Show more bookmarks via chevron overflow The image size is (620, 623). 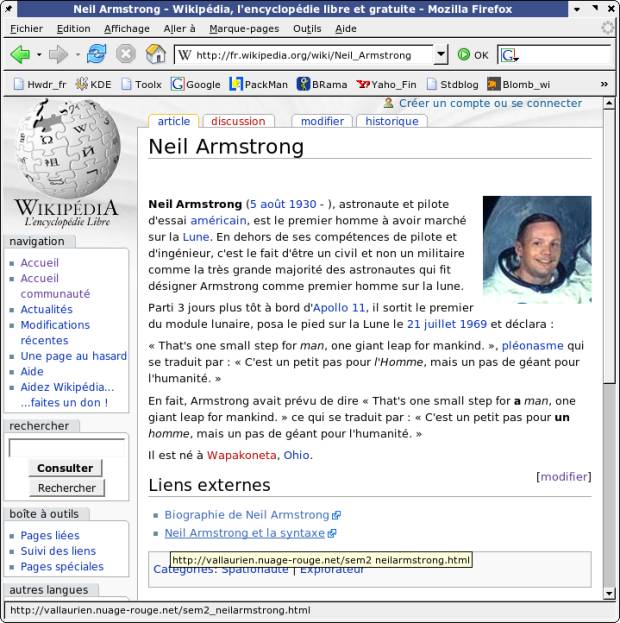click(603, 85)
